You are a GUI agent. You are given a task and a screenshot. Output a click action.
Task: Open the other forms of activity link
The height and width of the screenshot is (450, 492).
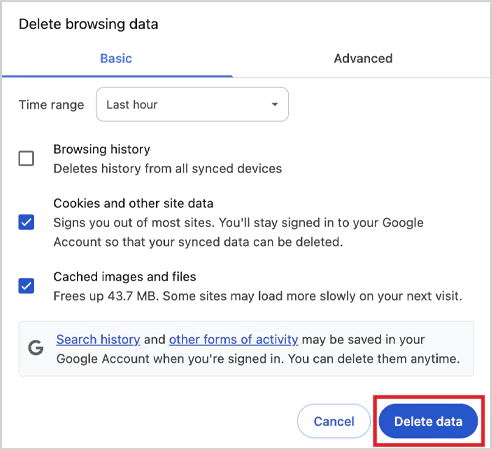pyautogui.click(x=233, y=339)
